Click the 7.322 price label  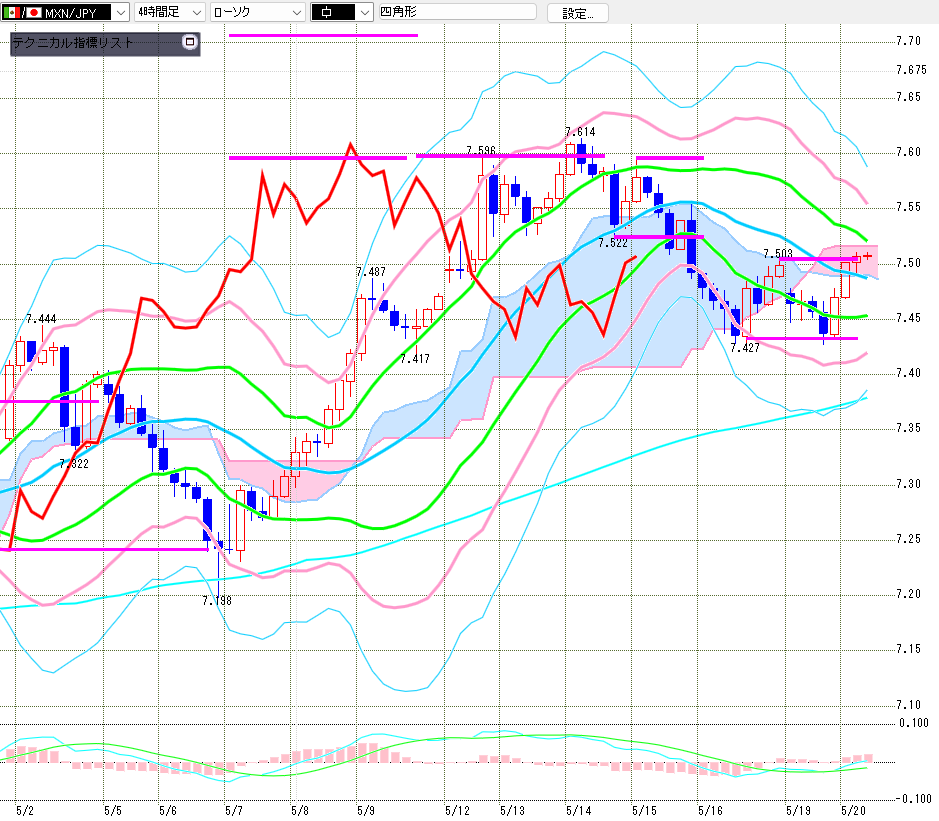point(74,463)
